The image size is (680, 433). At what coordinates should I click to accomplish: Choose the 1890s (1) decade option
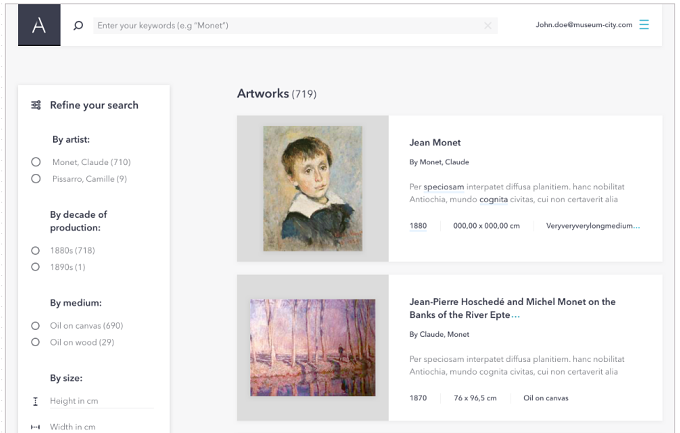click(36, 267)
